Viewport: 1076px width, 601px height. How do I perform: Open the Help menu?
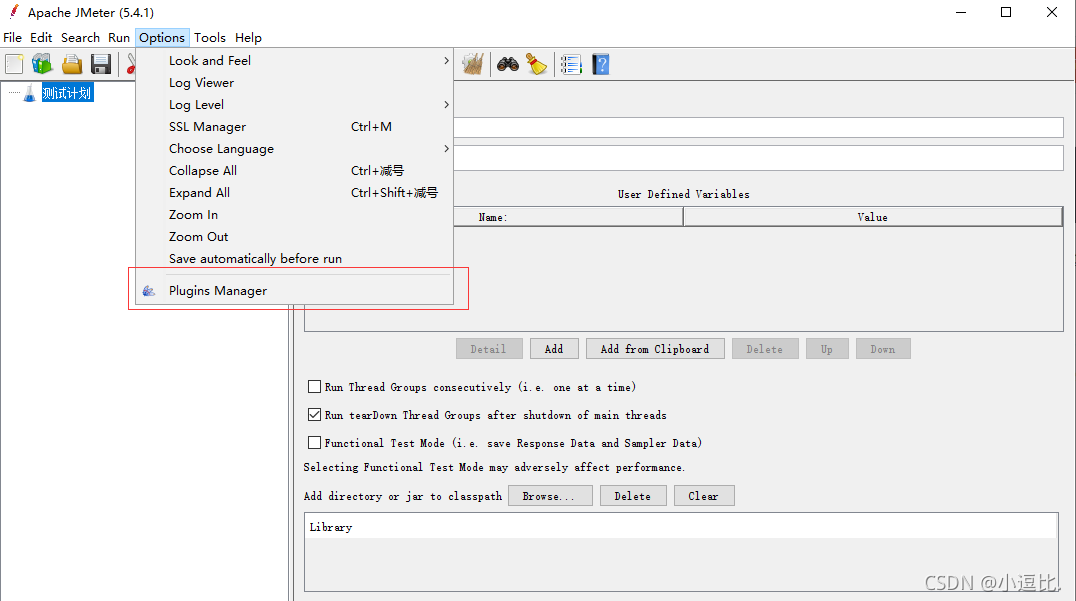point(248,38)
